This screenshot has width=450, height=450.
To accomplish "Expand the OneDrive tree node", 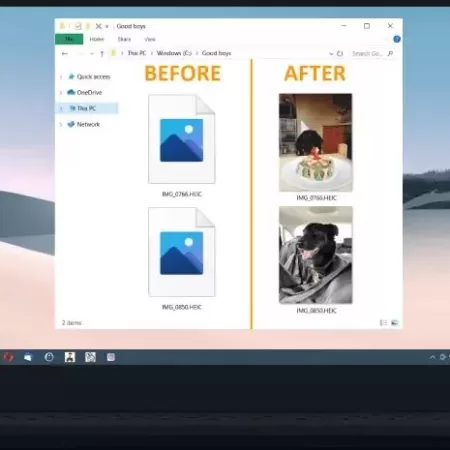I will 61,93.
